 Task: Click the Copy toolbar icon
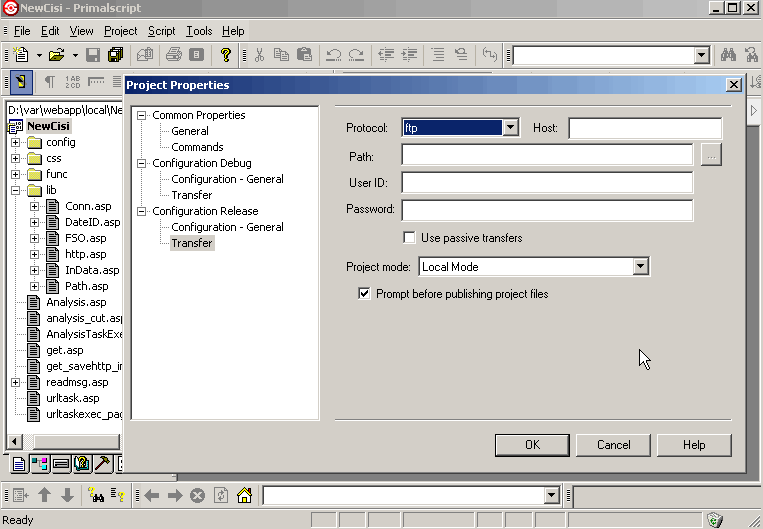281,55
